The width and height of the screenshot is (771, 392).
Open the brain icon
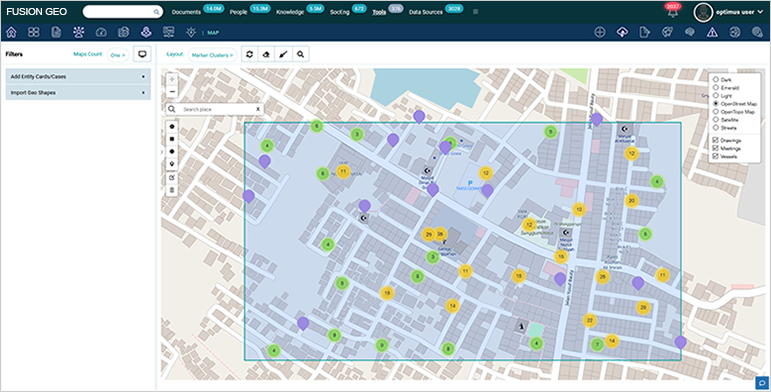click(x=689, y=32)
